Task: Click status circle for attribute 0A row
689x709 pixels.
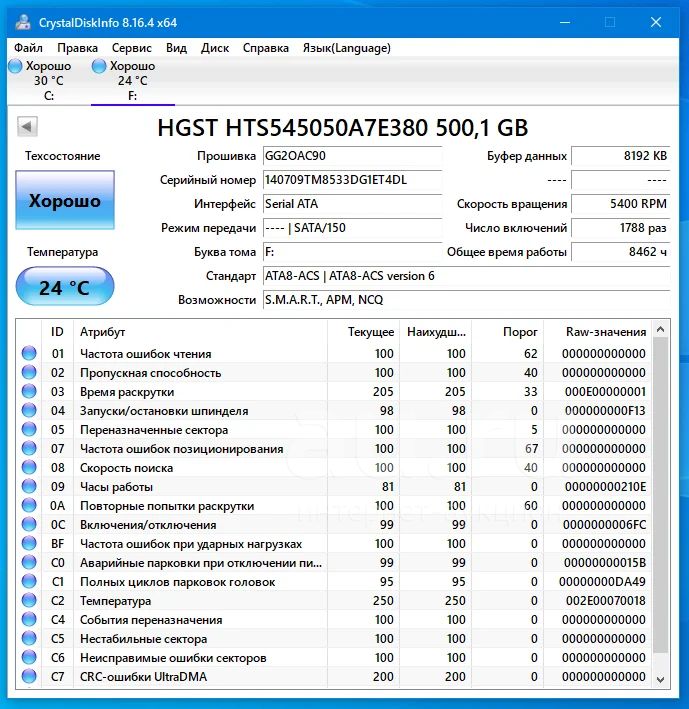Action: [x=29, y=505]
